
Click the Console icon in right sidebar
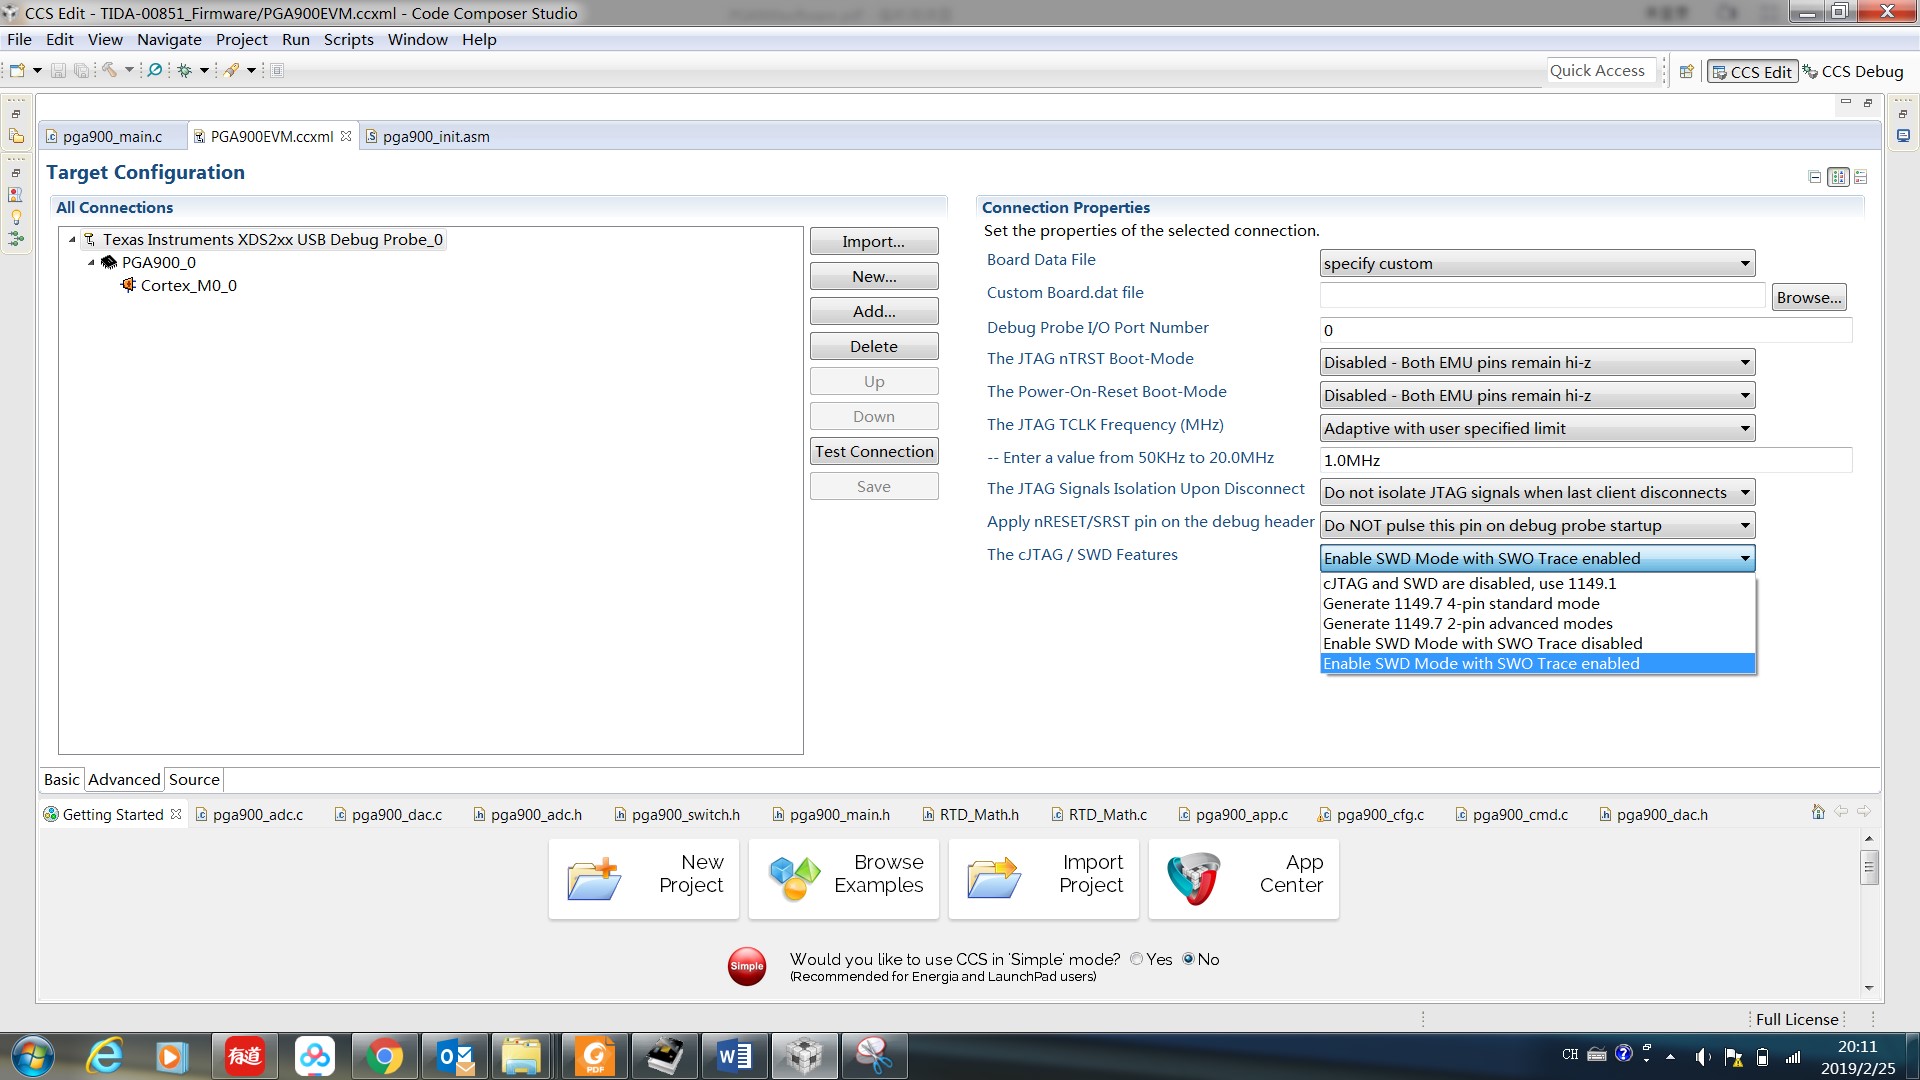point(1903,136)
